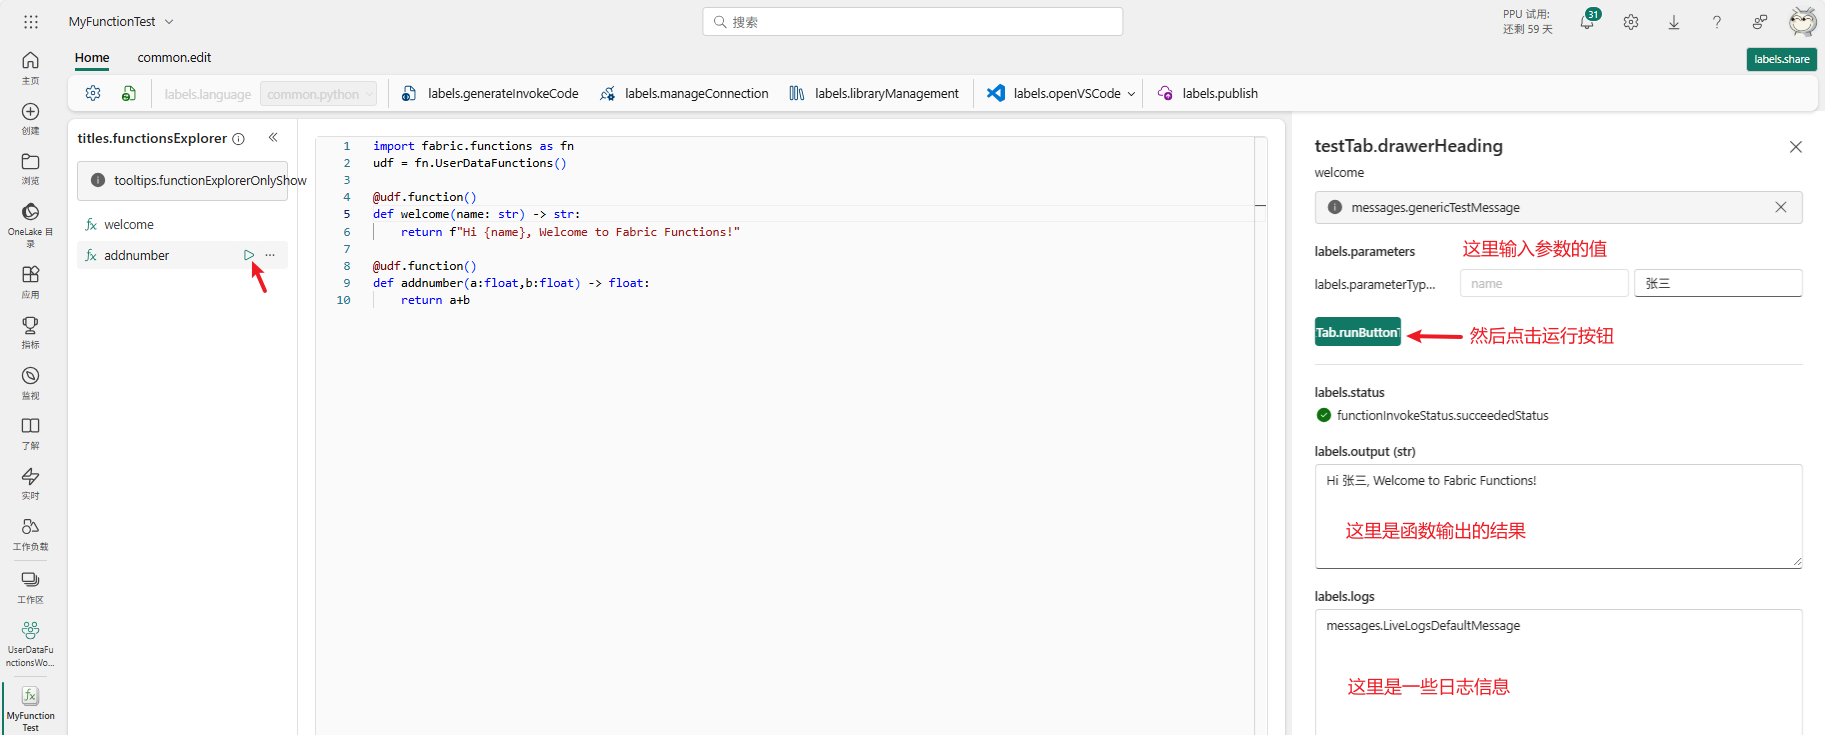Go to Home (主页) in sidebar
Screen dimensions: 1825x735
click(x=31, y=67)
